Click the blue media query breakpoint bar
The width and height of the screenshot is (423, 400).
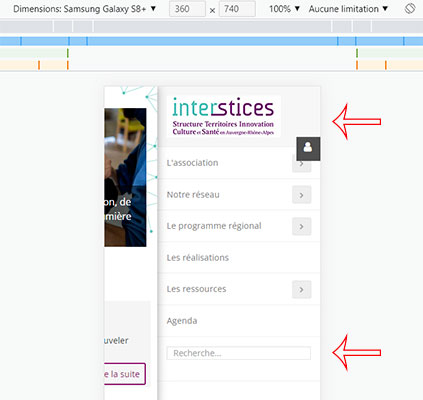pyautogui.click(x=211, y=41)
